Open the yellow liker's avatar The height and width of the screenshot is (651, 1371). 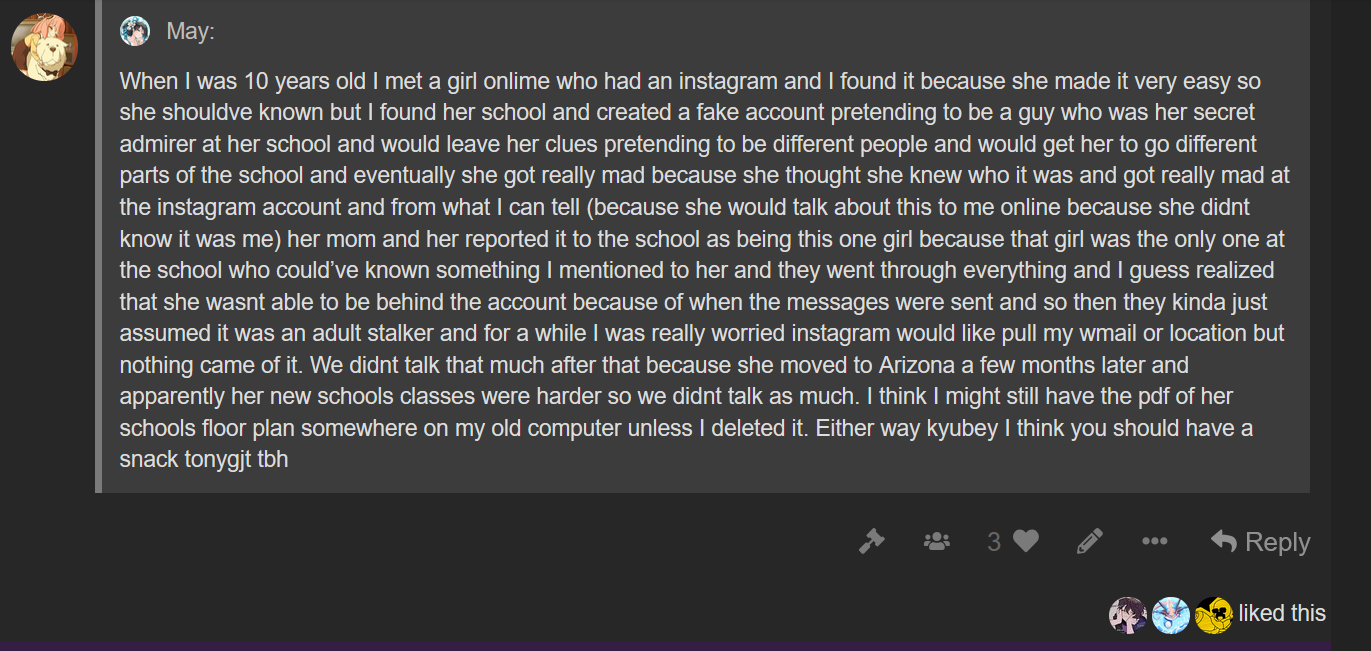tap(1213, 614)
